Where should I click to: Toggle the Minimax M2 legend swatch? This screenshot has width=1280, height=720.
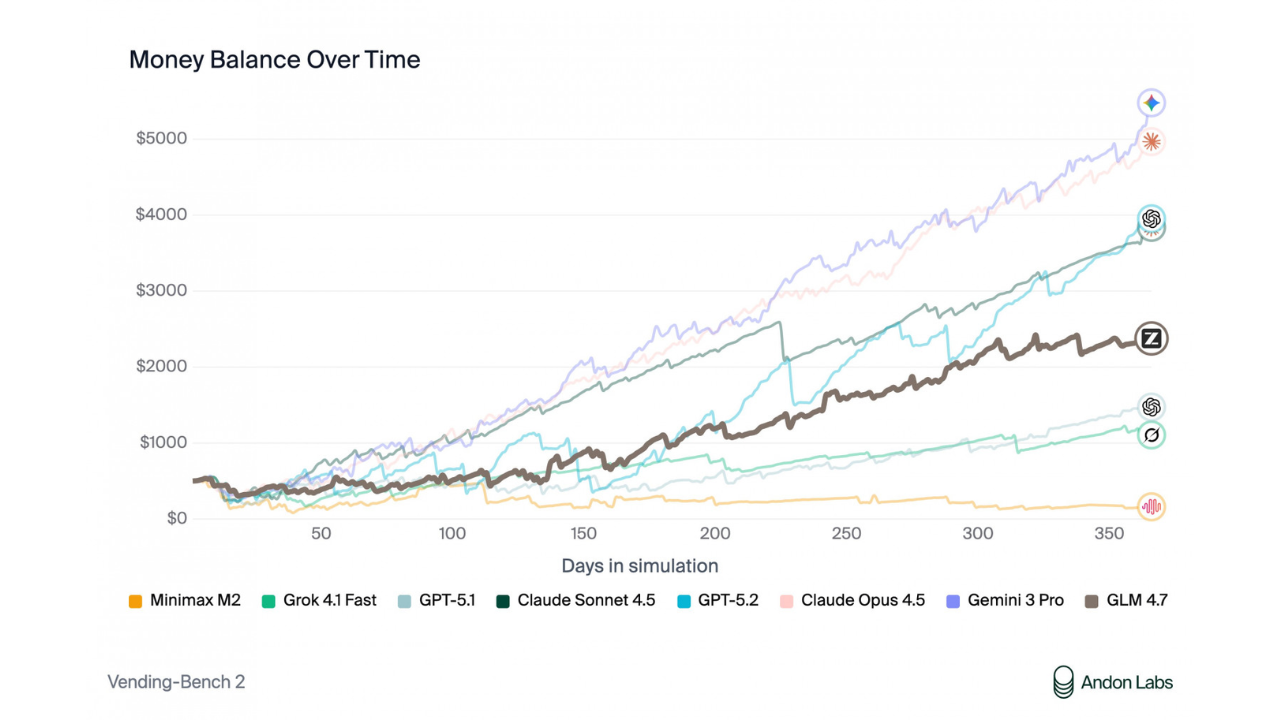(x=136, y=601)
